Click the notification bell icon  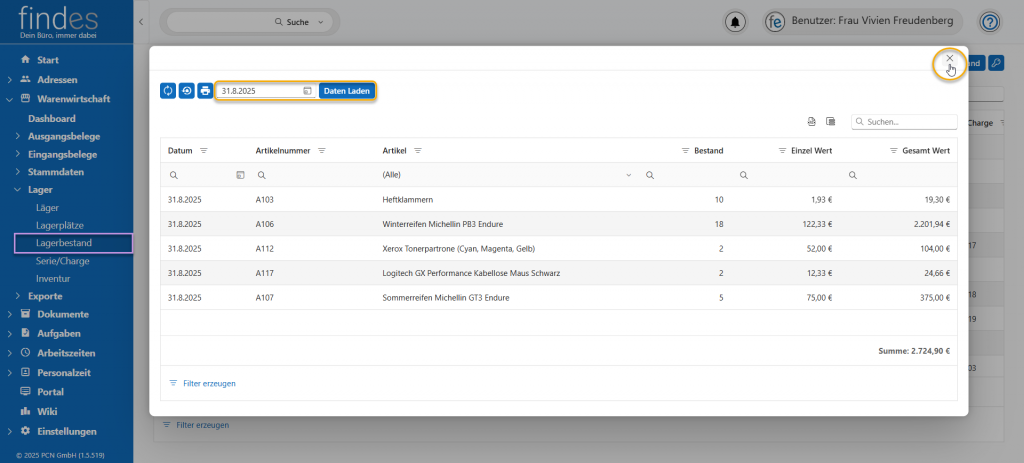coord(737,22)
